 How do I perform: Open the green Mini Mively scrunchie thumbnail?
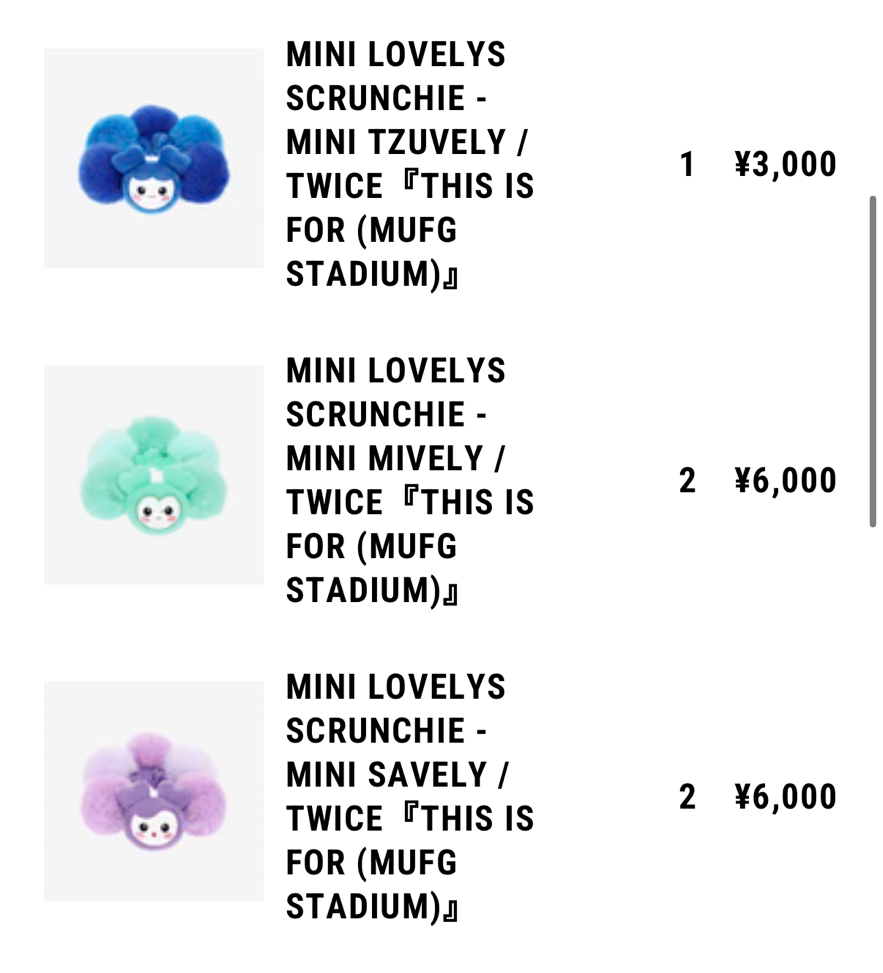pos(153,474)
